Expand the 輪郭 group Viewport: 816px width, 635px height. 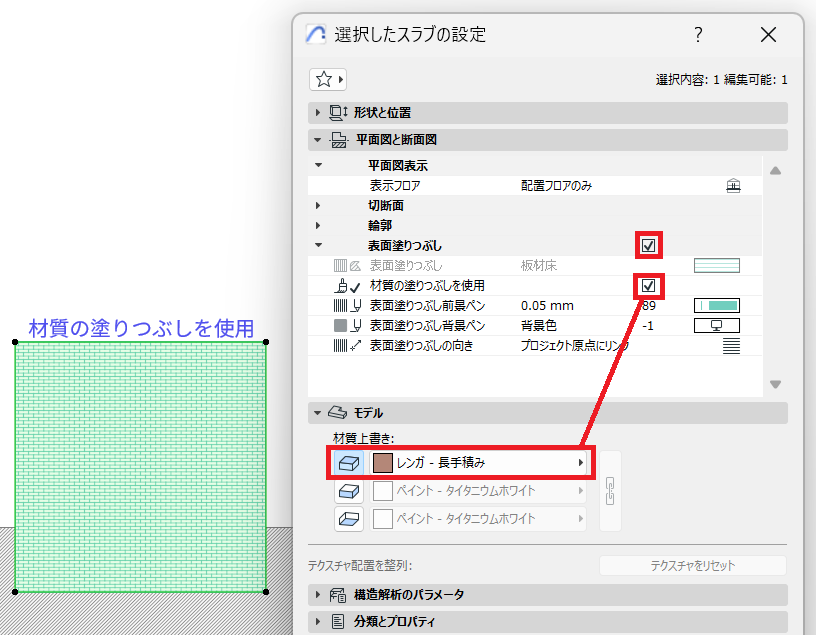point(318,225)
